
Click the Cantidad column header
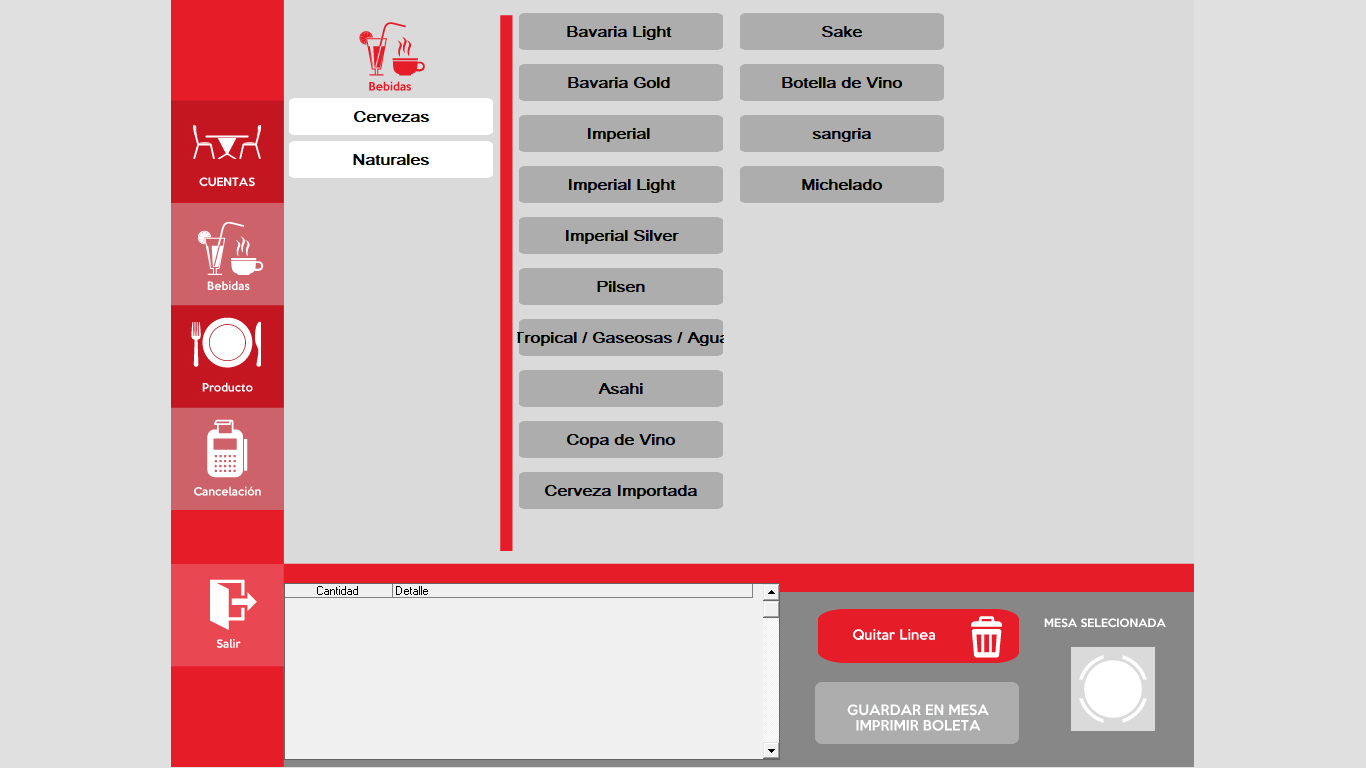tap(338, 591)
